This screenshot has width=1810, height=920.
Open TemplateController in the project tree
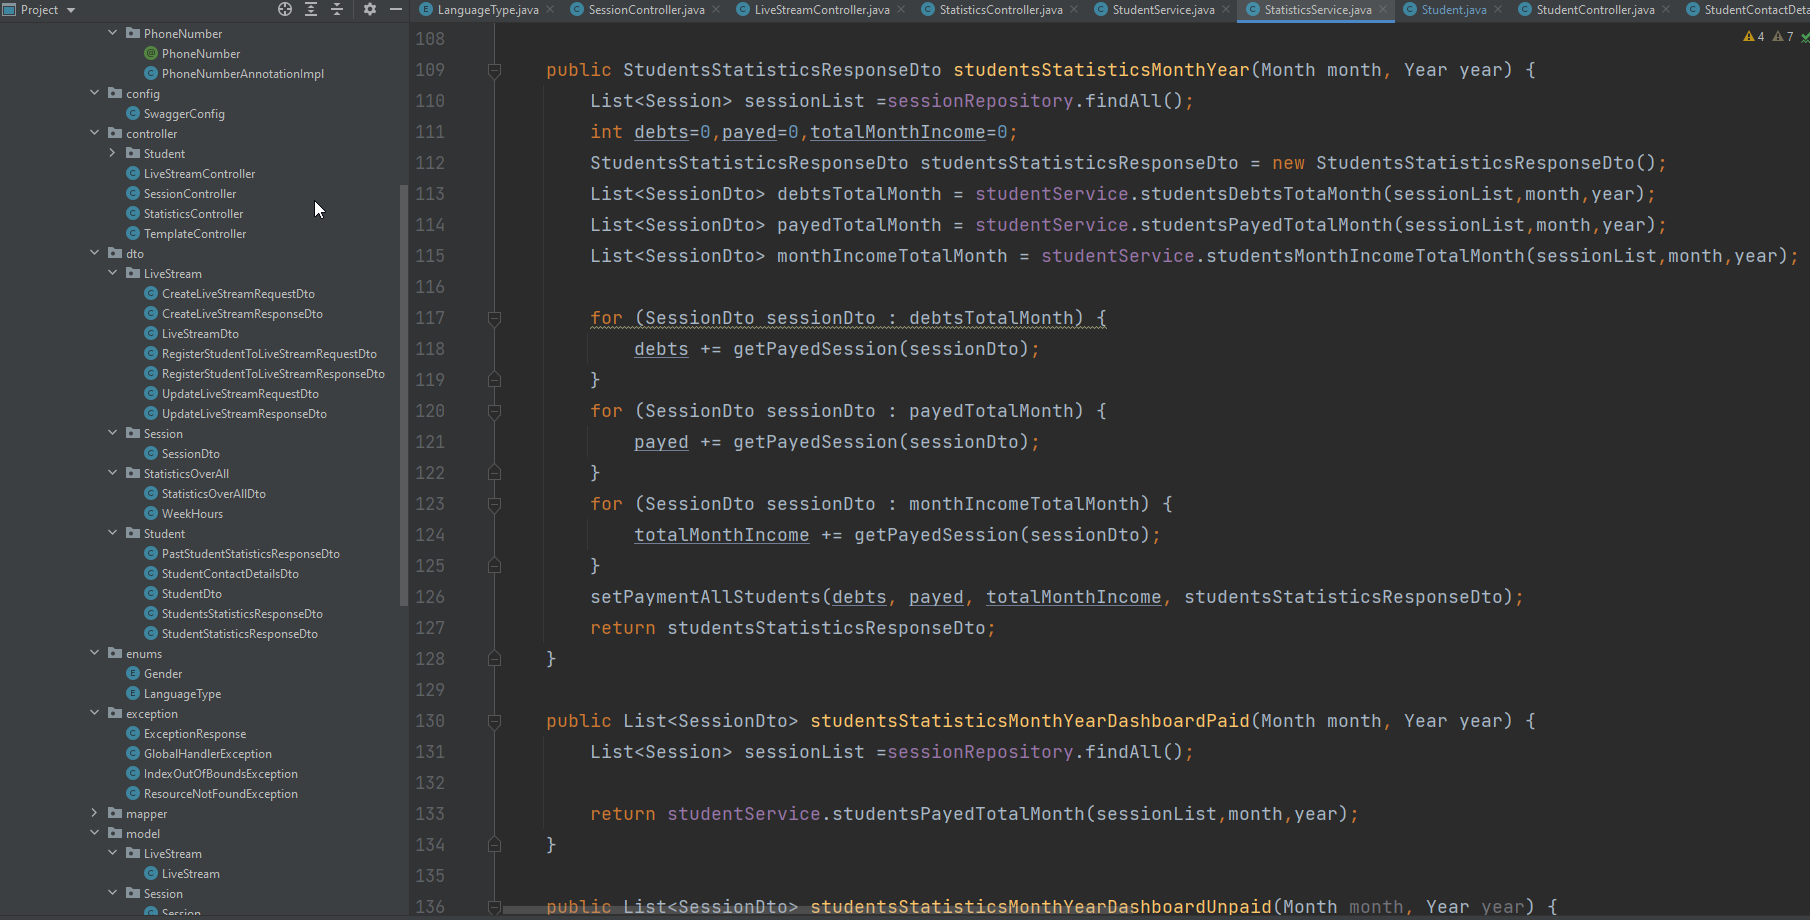(x=195, y=233)
